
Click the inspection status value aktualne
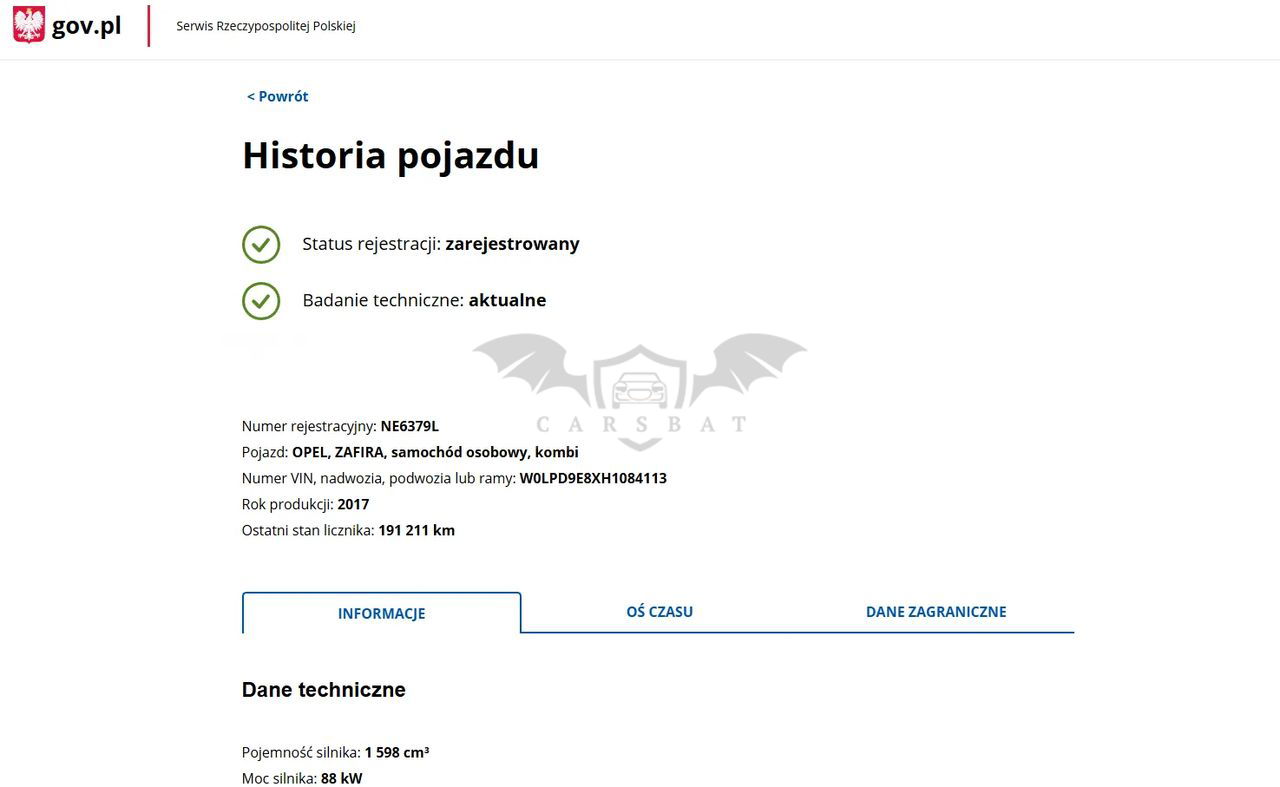tap(507, 301)
